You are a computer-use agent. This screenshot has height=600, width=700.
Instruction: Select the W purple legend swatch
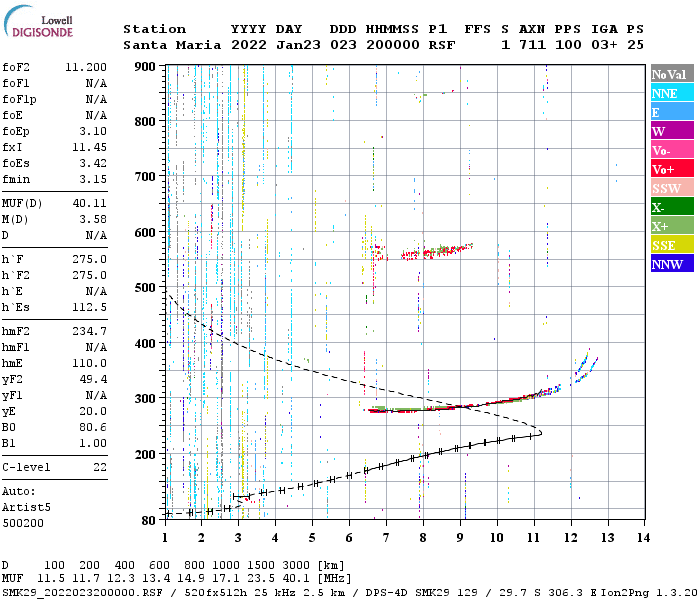click(x=672, y=131)
